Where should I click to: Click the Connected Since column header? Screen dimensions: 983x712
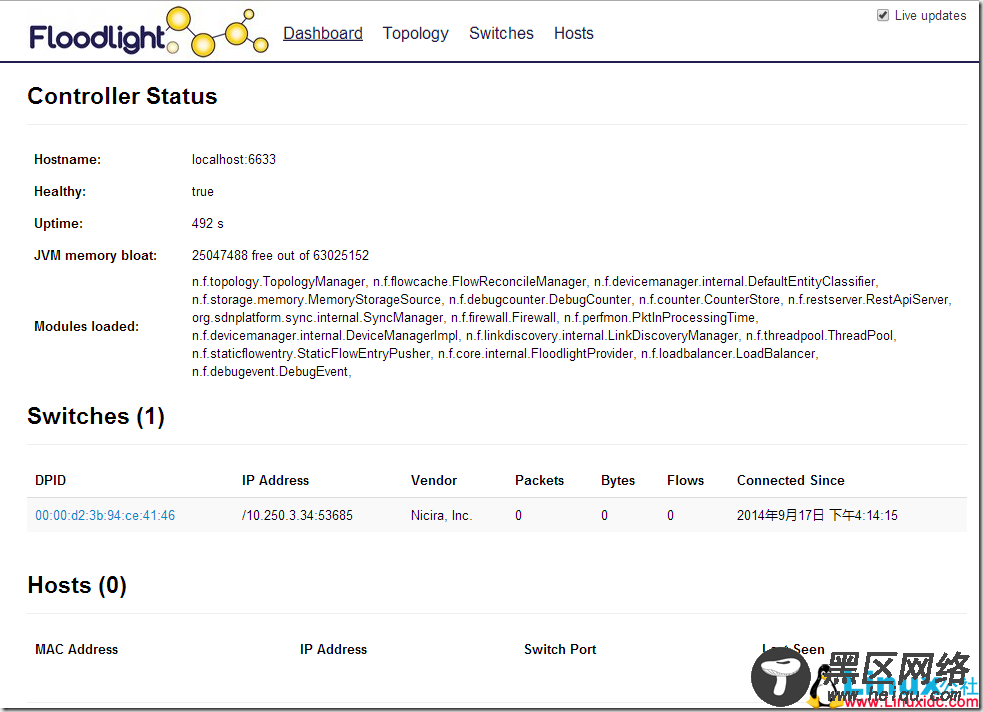coord(791,480)
